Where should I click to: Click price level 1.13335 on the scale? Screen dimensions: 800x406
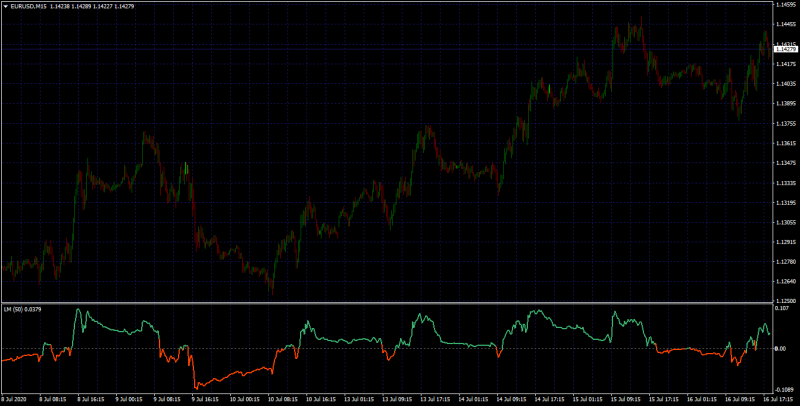[x=786, y=183]
